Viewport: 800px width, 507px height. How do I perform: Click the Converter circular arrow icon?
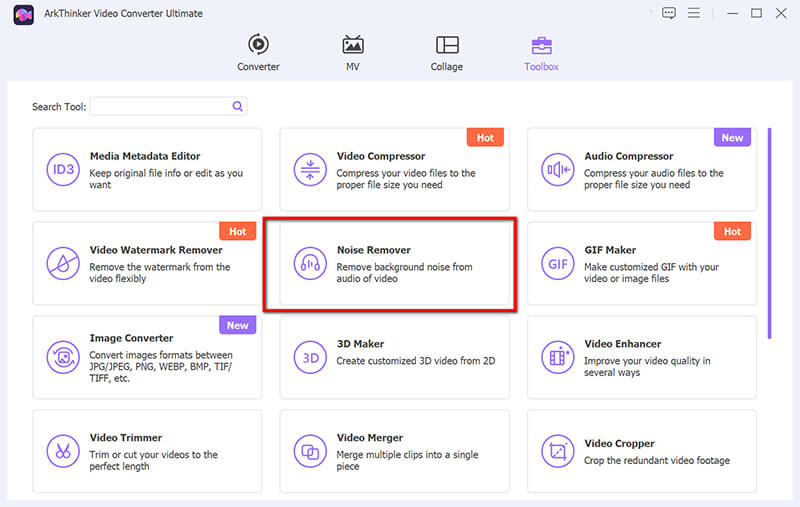pyautogui.click(x=259, y=44)
